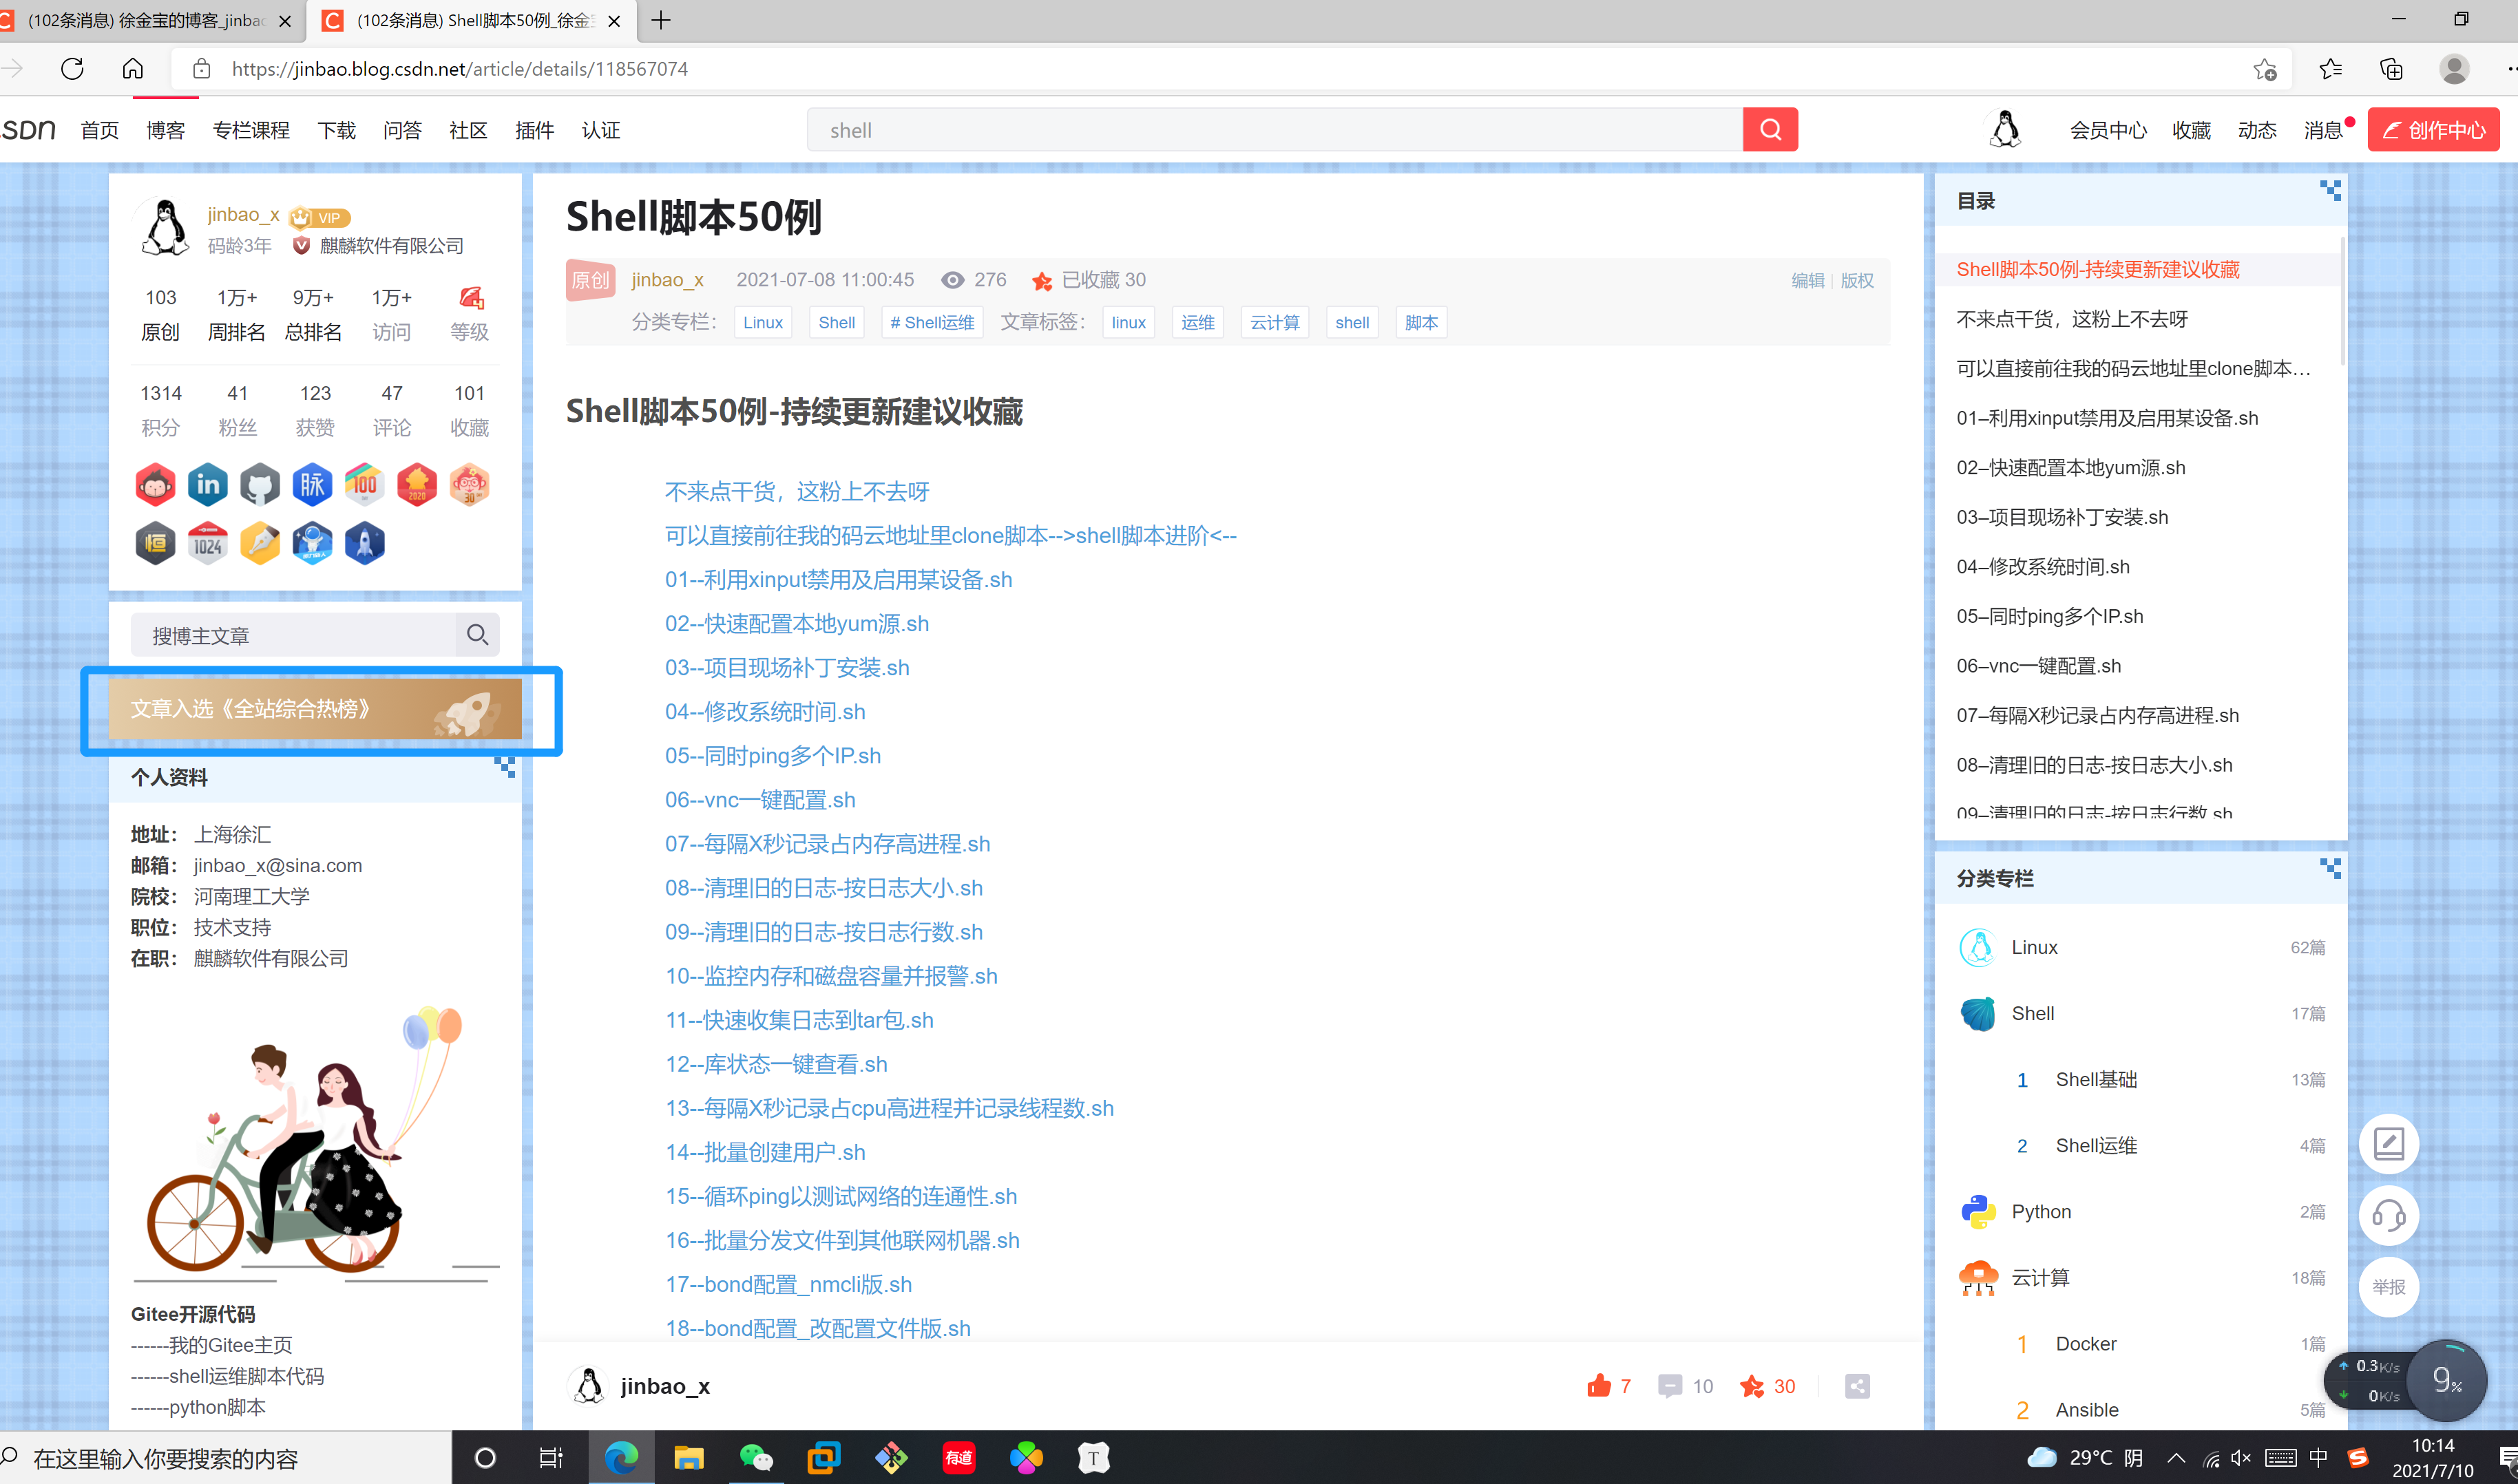Click the share icon in bottom bar
This screenshot has height=1484, width=2518.
1856,1385
